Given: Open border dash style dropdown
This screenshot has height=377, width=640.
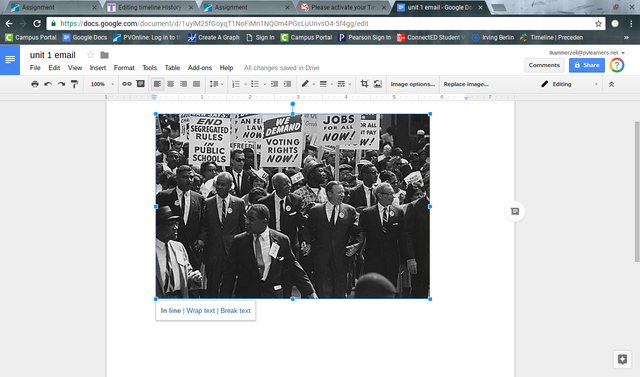Looking at the screenshot, I should click(344, 84).
